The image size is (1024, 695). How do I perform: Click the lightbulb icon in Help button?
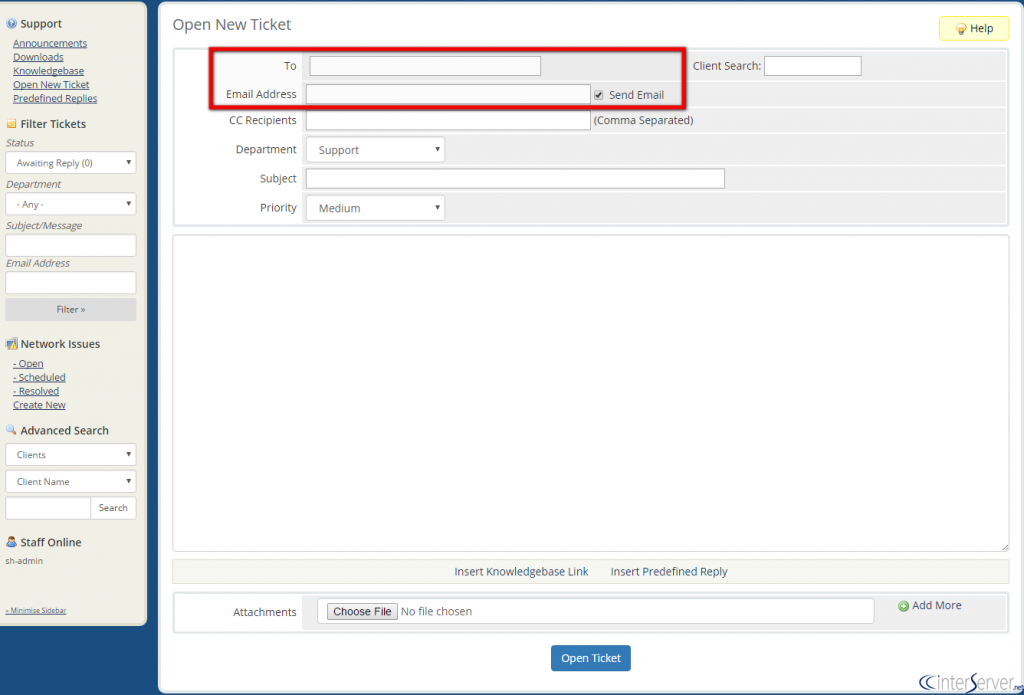pyautogui.click(x=961, y=29)
